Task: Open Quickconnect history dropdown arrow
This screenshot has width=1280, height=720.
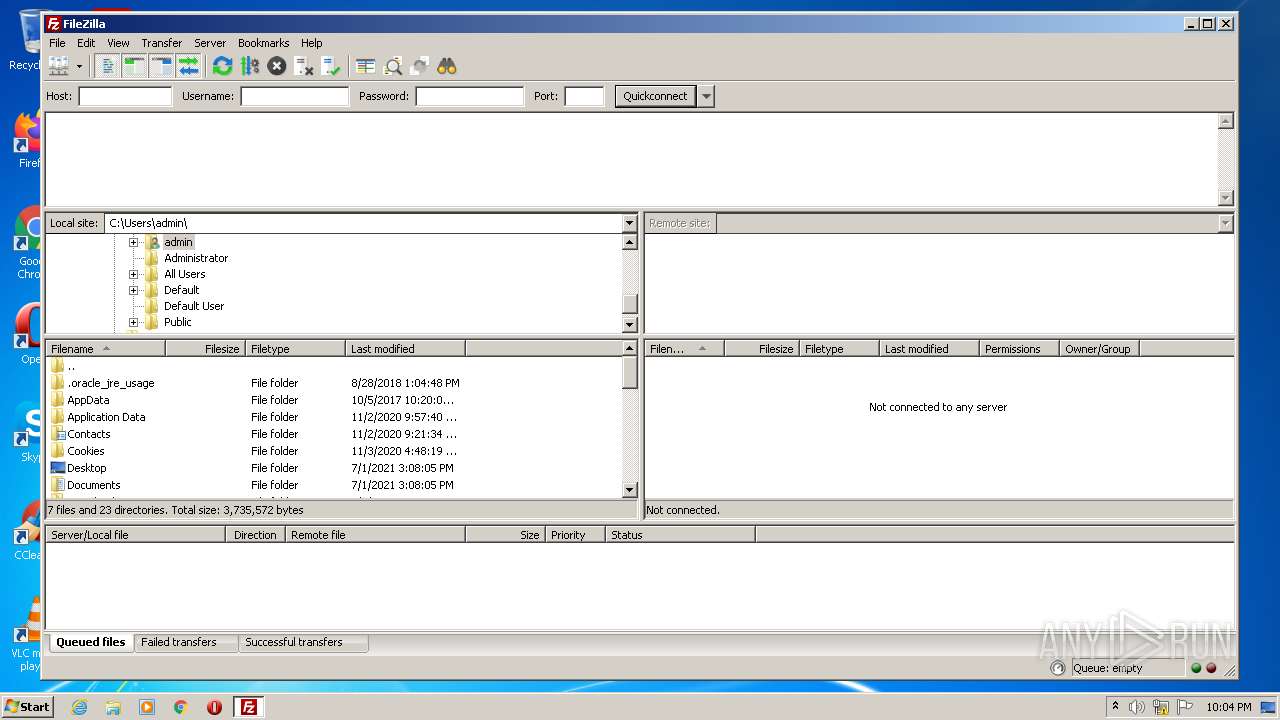Action: click(706, 96)
